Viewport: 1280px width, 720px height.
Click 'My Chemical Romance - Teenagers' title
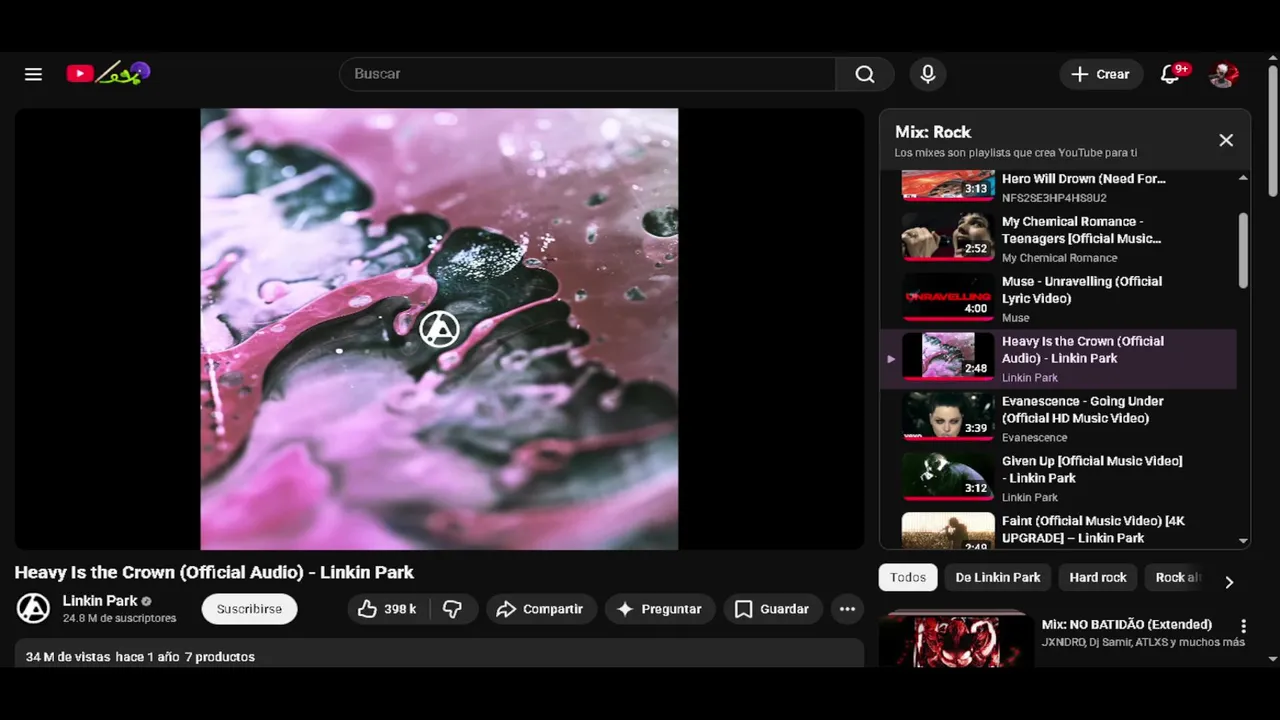coord(1081,230)
